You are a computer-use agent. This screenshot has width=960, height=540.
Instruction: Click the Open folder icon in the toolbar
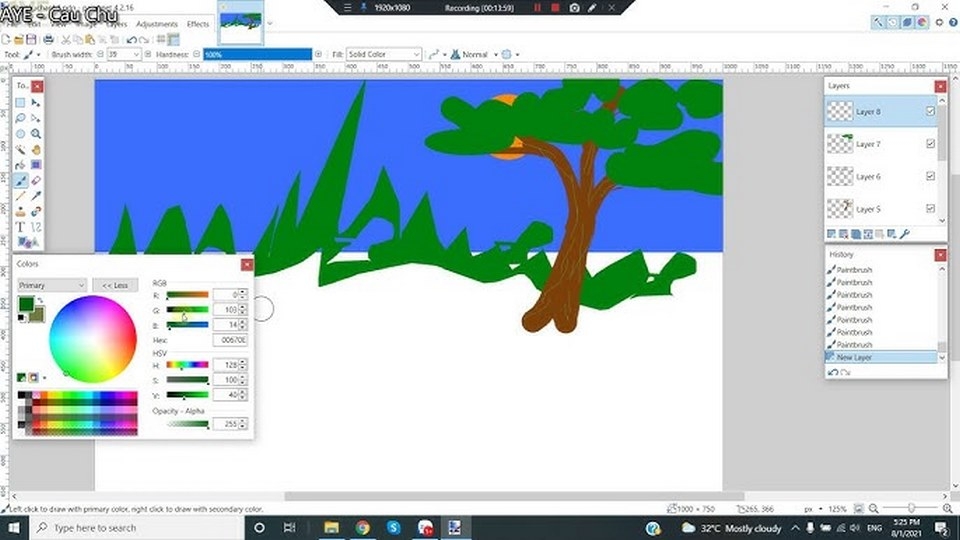point(18,40)
